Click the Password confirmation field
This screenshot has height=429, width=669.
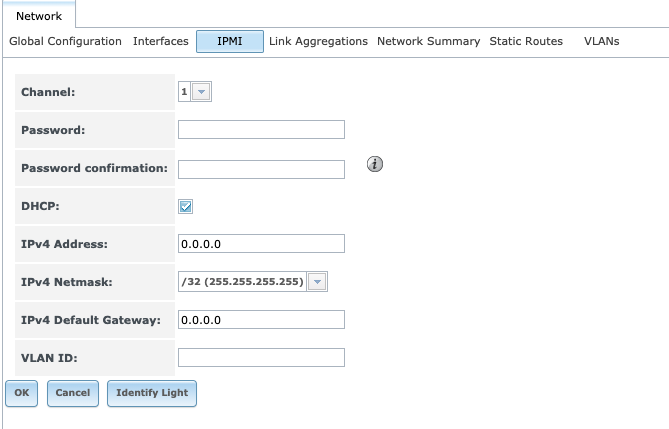(261, 168)
